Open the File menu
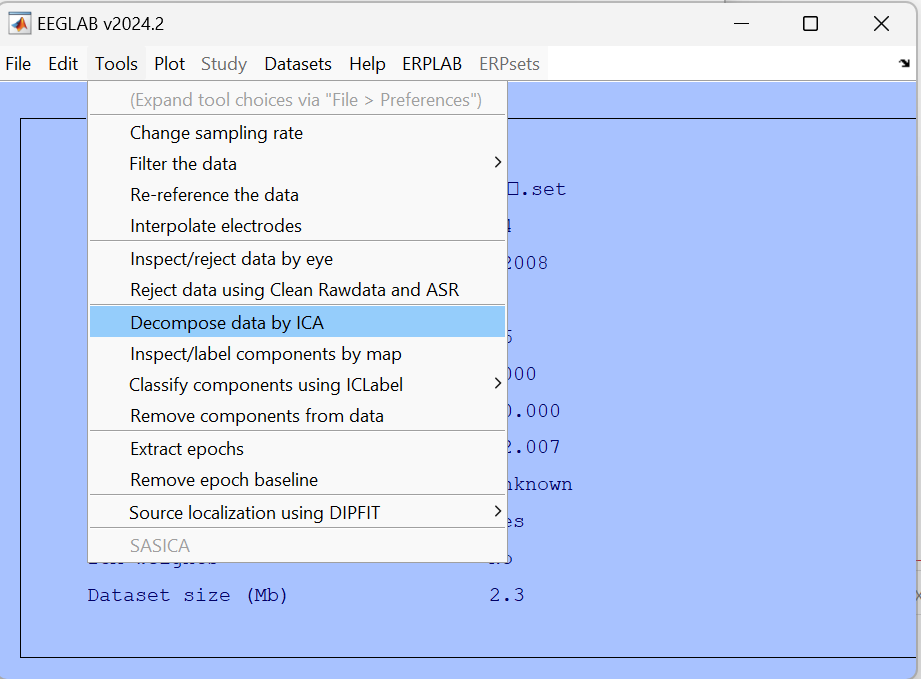 pyautogui.click(x=18, y=63)
